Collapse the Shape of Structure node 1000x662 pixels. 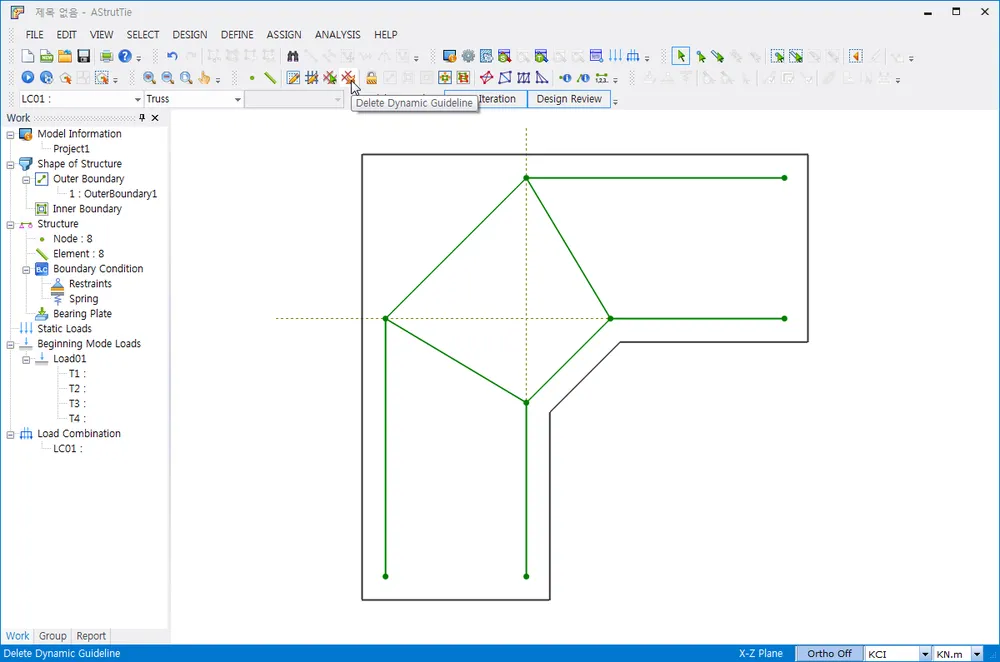[x=10, y=165]
